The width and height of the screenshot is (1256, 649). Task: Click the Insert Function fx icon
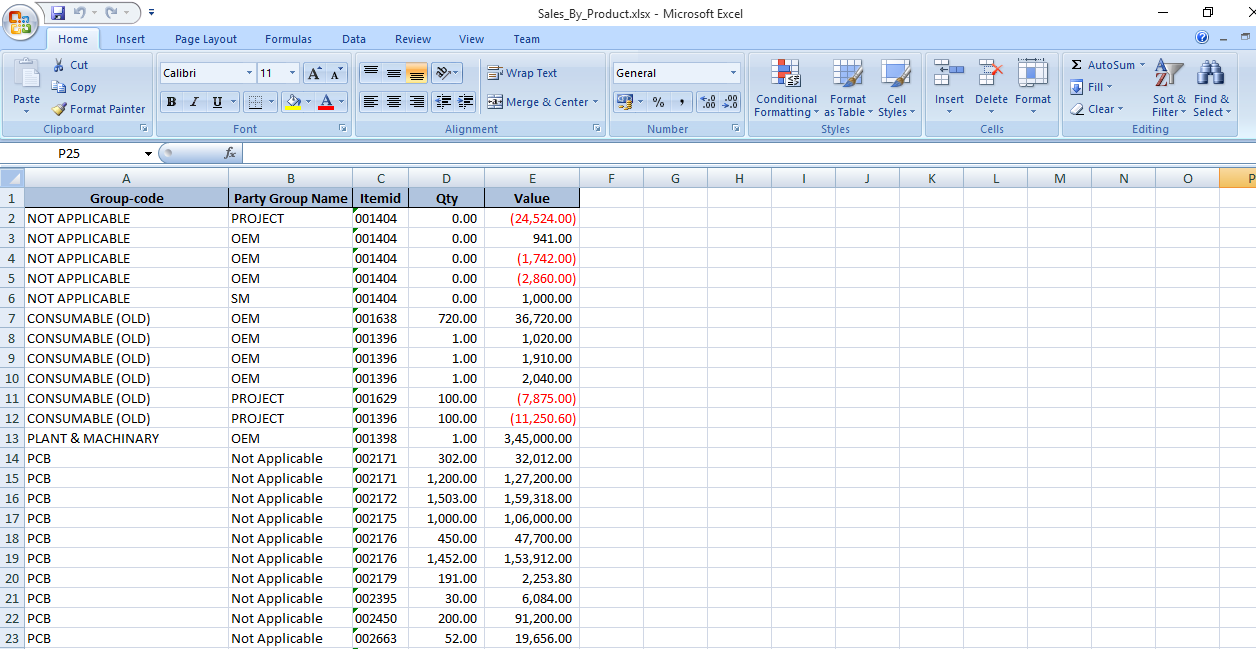pyautogui.click(x=230, y=153)
